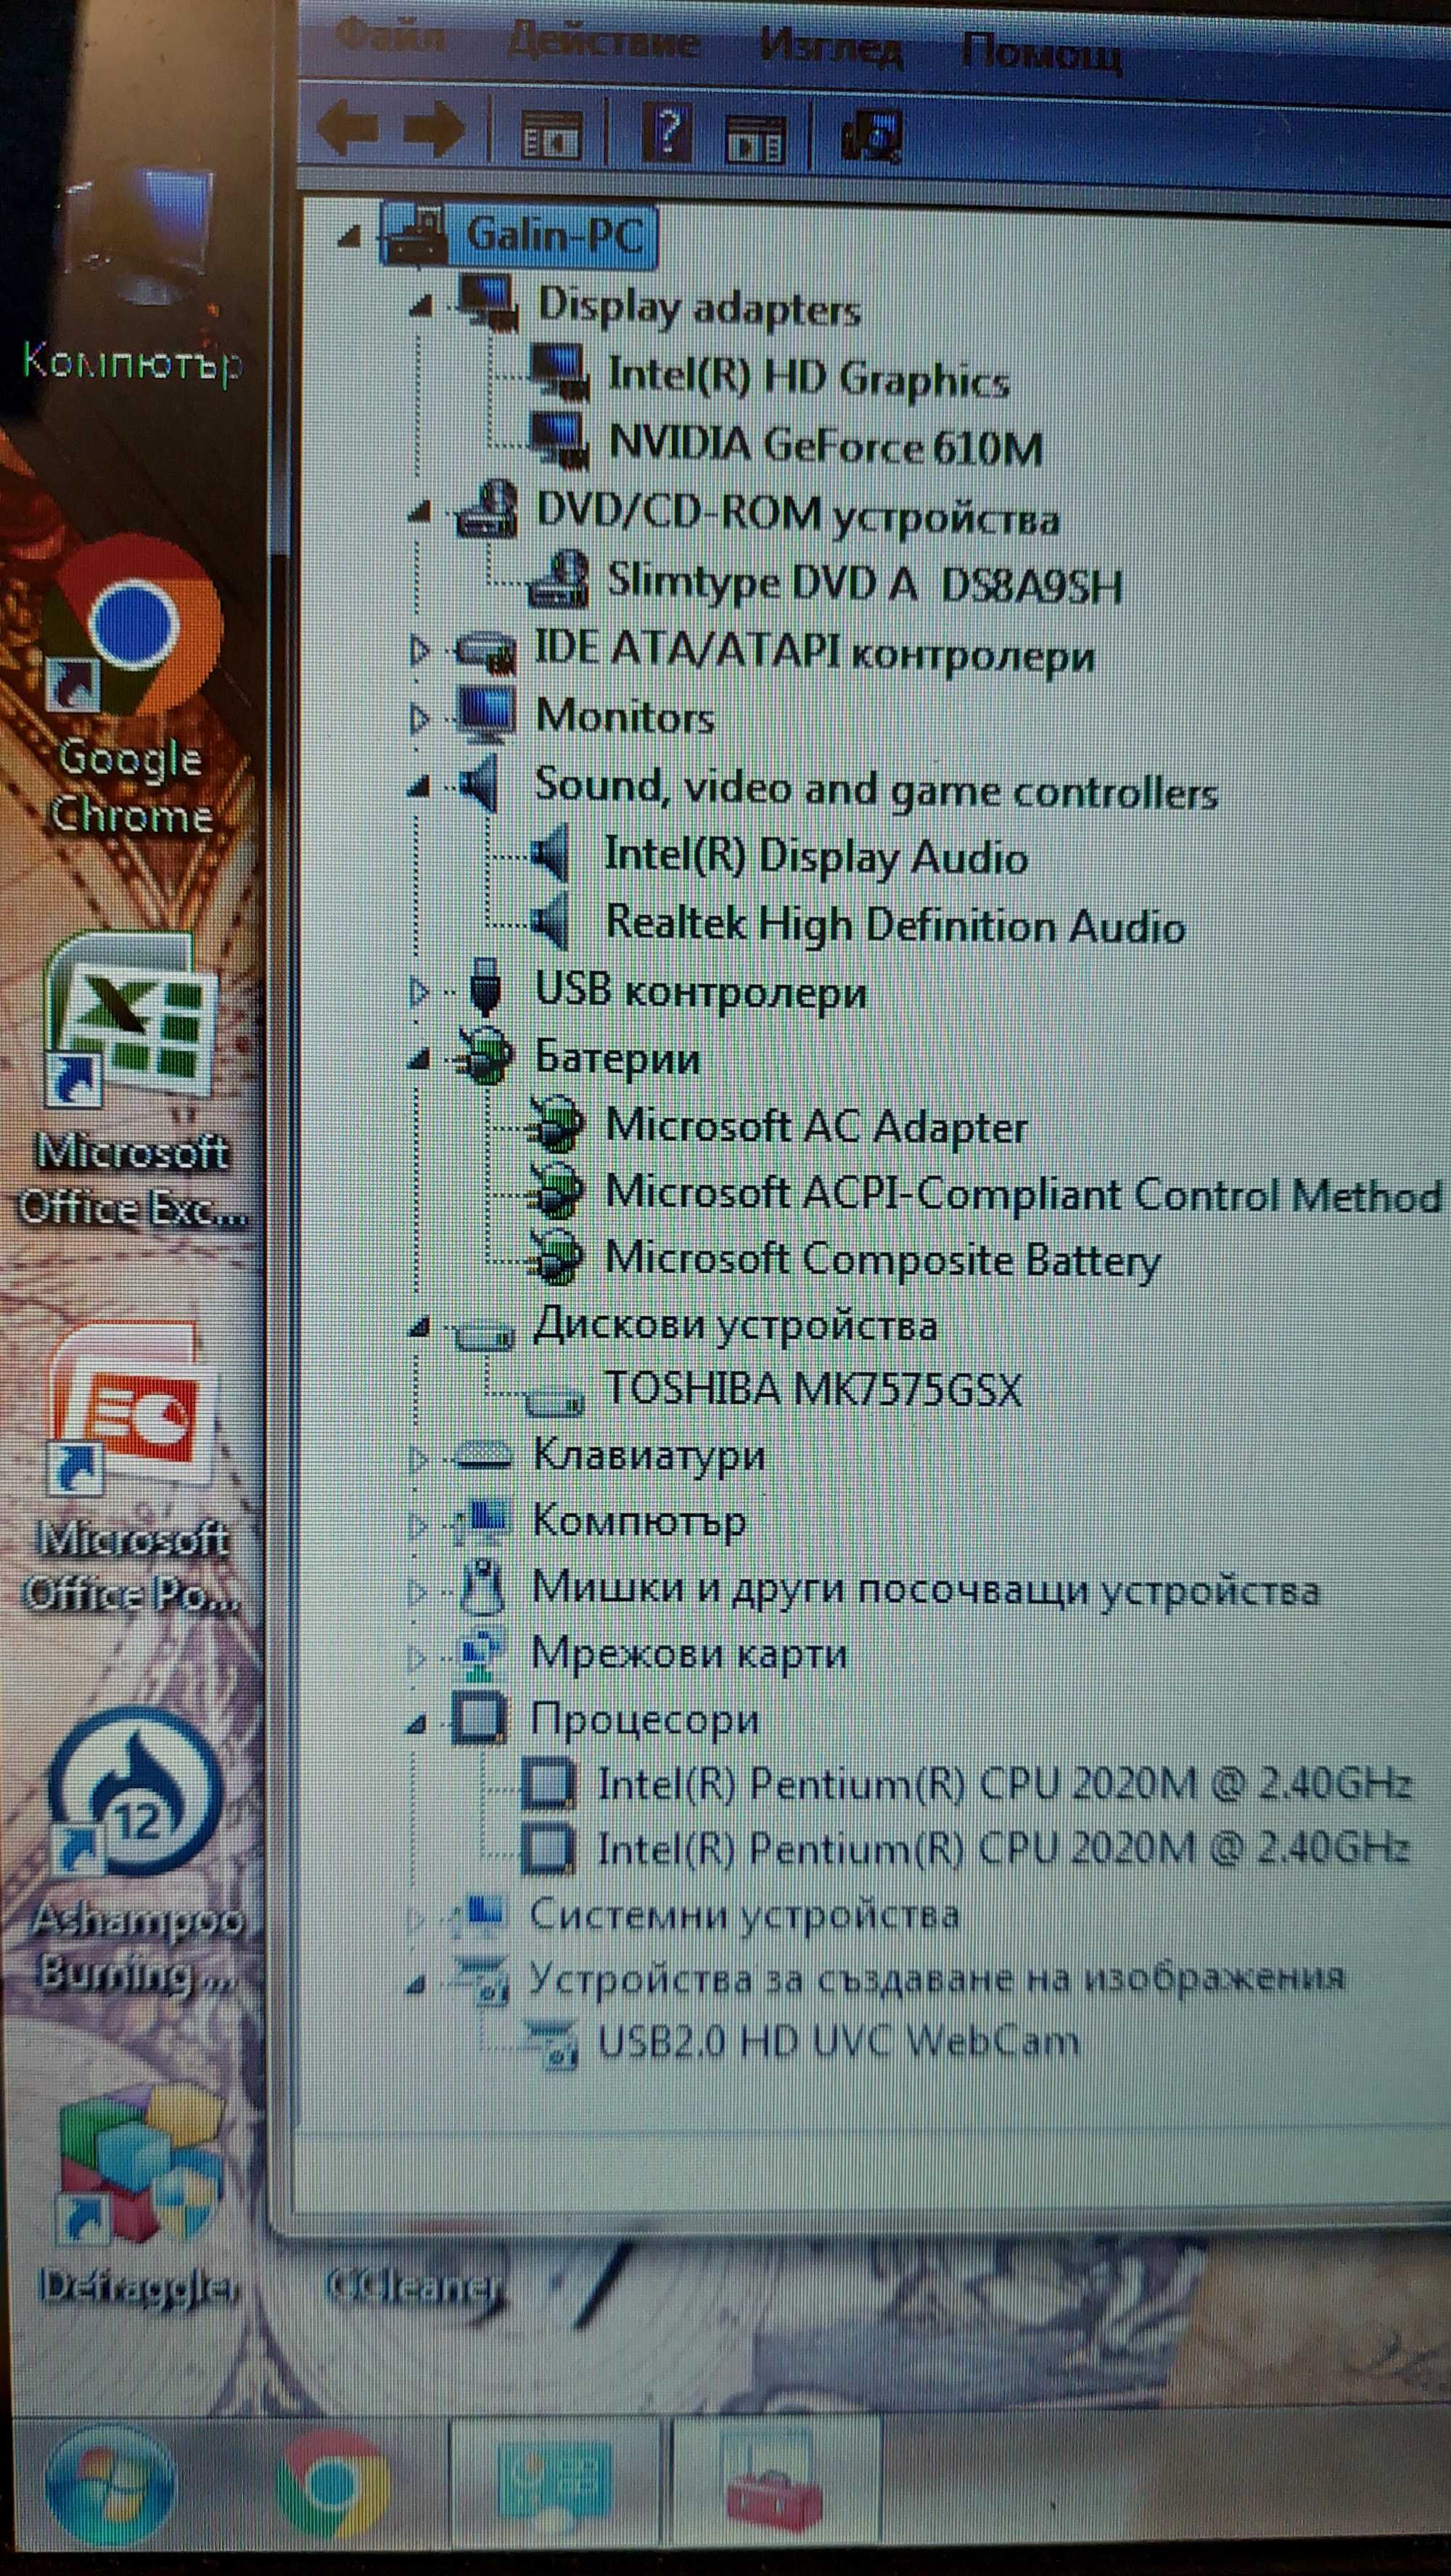Select Defraggler desktop shortcut
The height and width of the screenshot is (2576, 1451).
tap(138, 2196)
